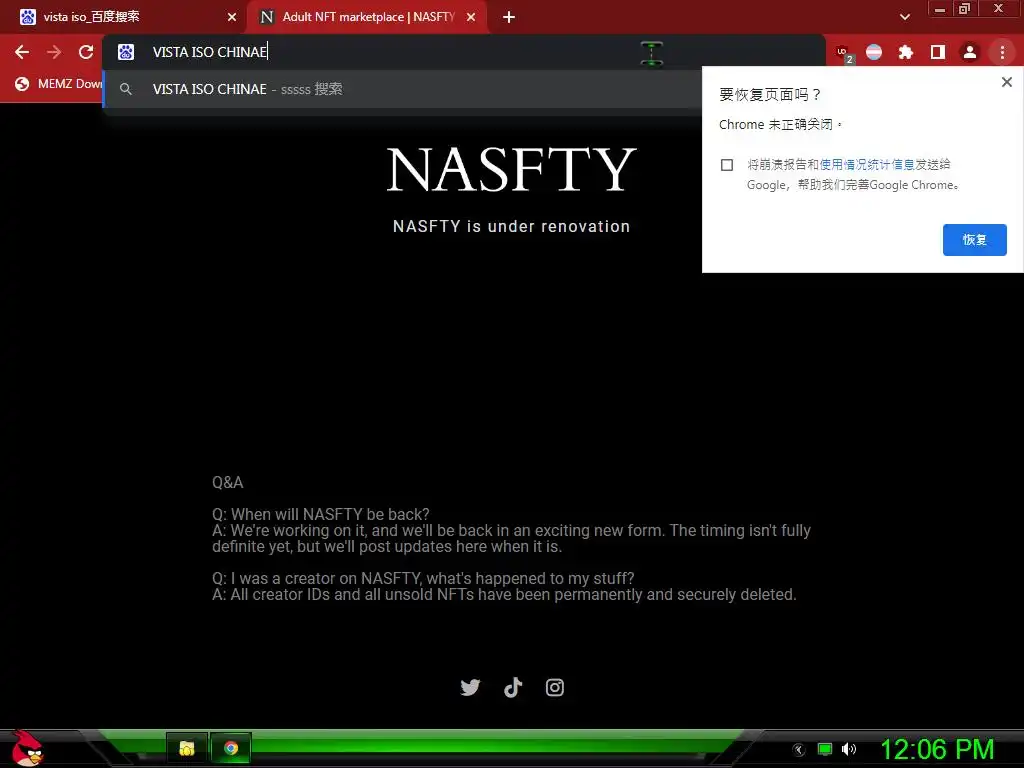Click the address bar text VISTA ISO CHINAE

pos(210,52)
